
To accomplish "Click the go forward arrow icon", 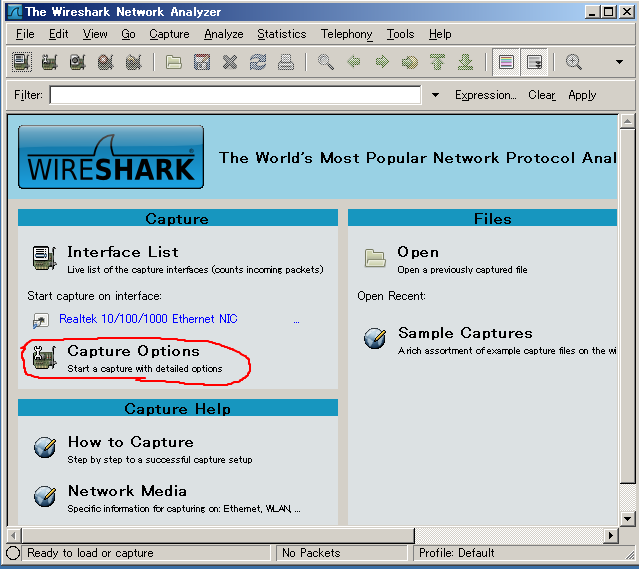I will coord(382,62).
